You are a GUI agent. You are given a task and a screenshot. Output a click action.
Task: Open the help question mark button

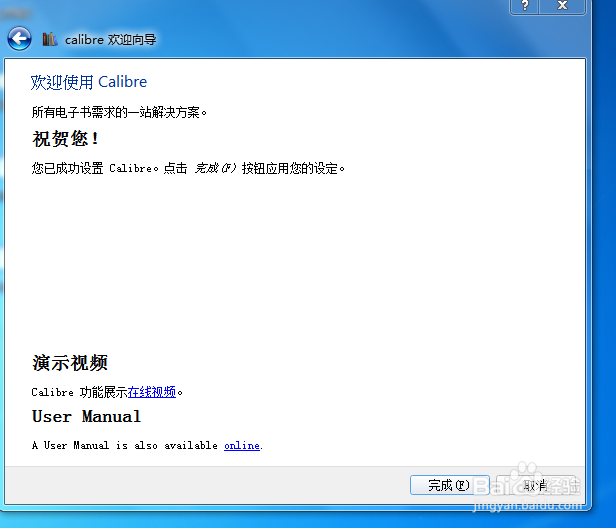525,6
